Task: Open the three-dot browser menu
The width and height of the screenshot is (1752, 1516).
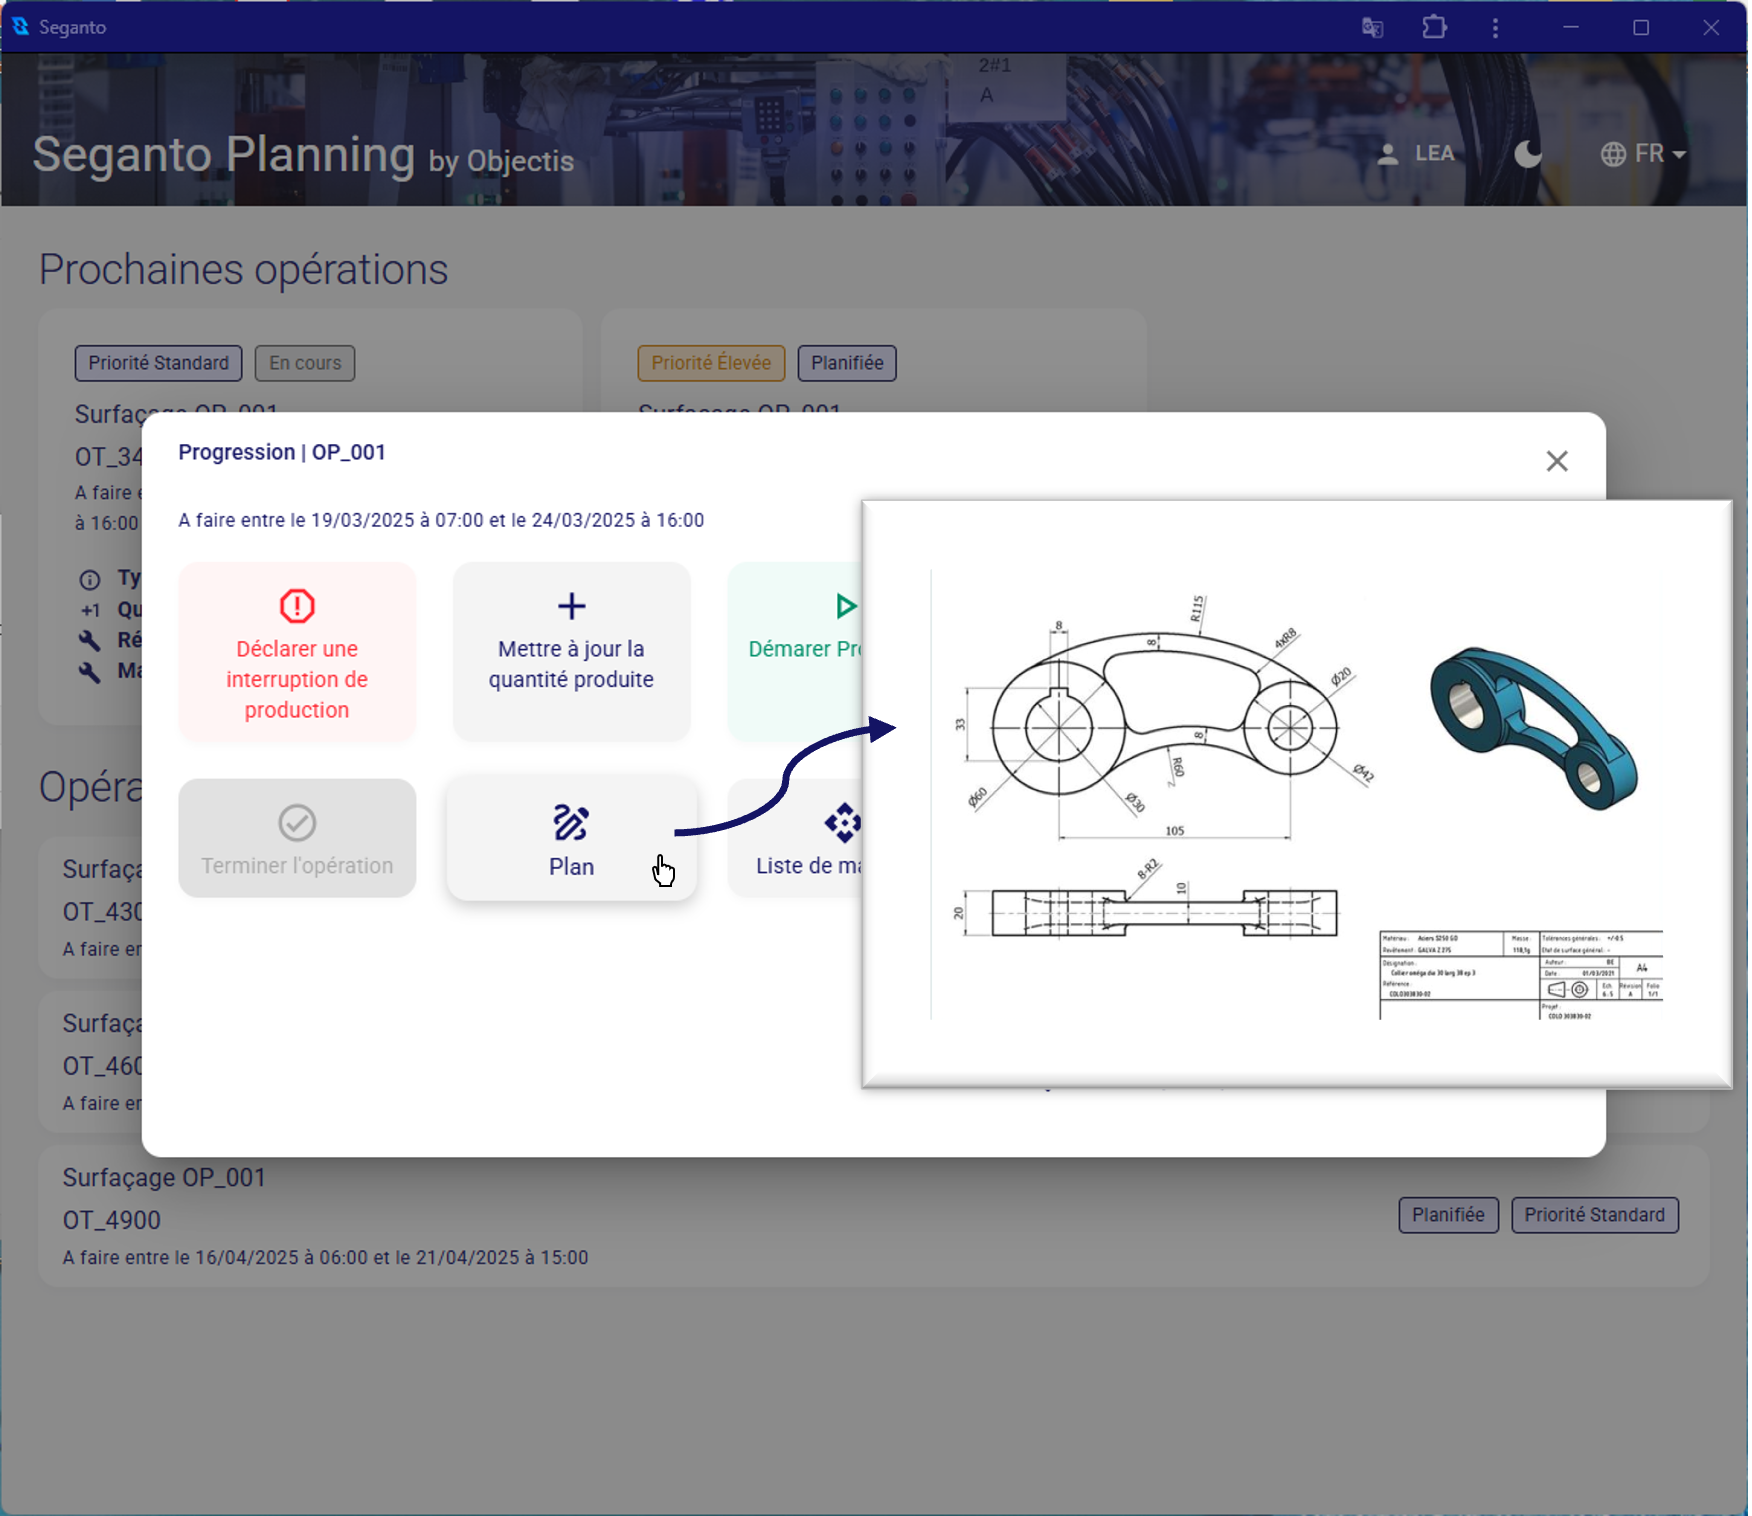Action: pyautogui.click(x=1495, y=27)
